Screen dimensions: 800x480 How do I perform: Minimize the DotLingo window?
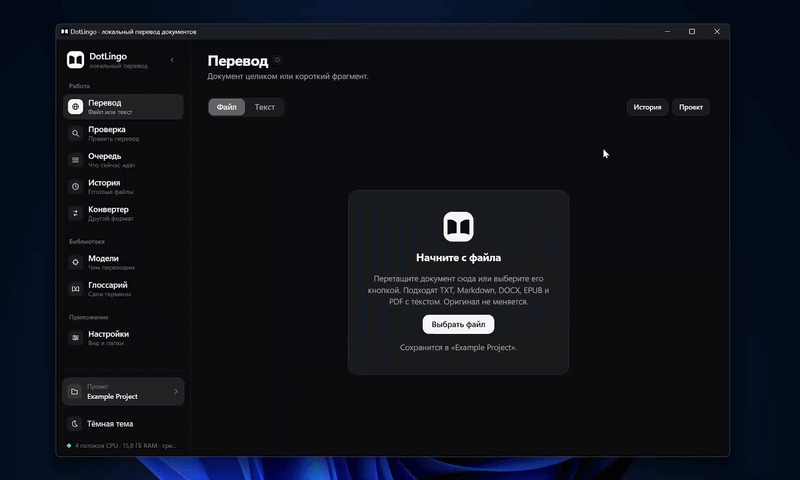pyautogui.click(x=667, y=32)
